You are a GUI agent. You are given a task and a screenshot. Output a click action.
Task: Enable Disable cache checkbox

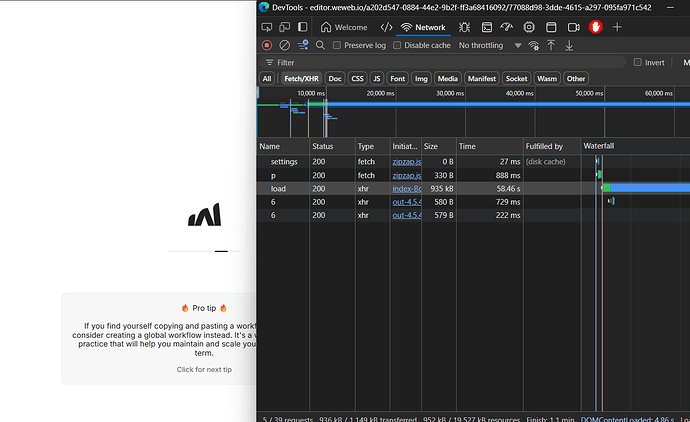tap(397, 45)
